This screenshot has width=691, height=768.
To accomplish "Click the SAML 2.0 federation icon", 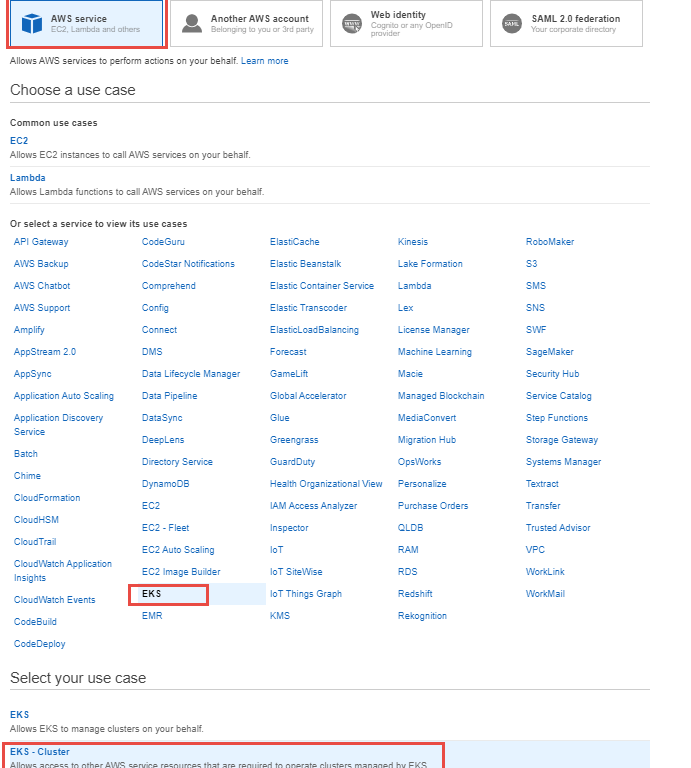I will (x=512, y=23).
